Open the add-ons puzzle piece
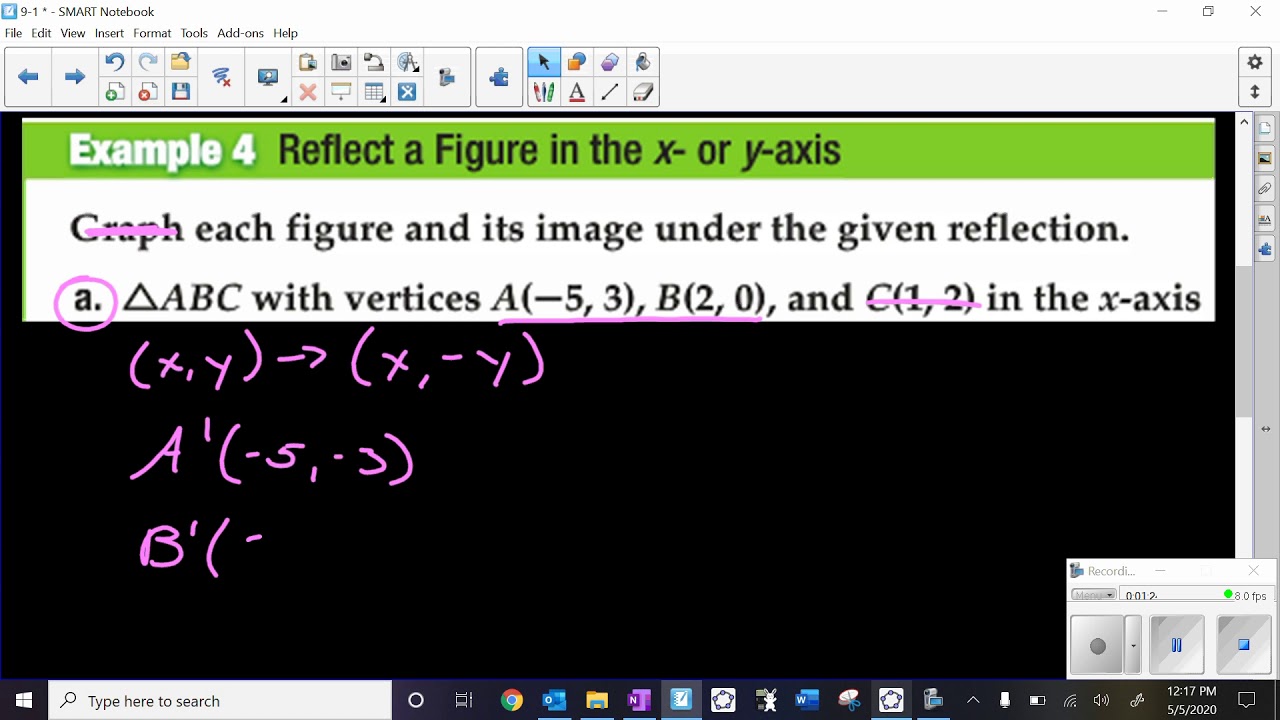This screenshot has height=720, width=1280. click(499, 77)
